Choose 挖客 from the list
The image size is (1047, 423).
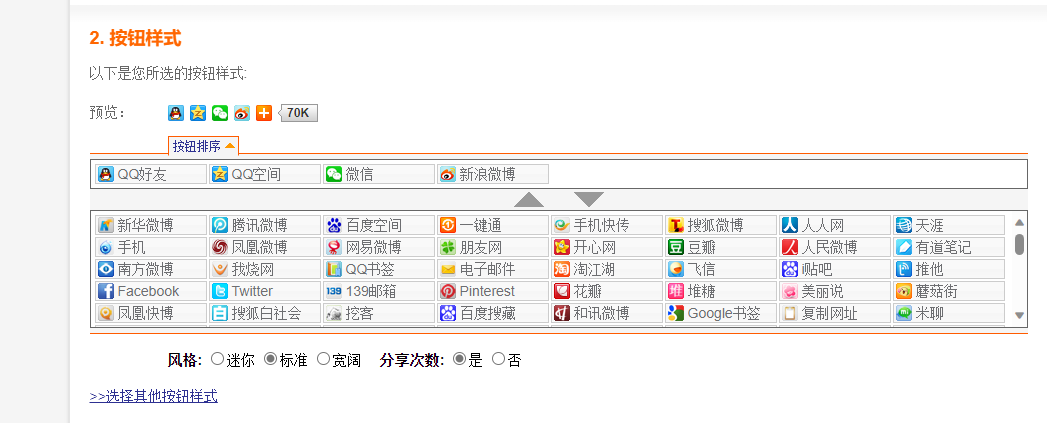(379, 313)
